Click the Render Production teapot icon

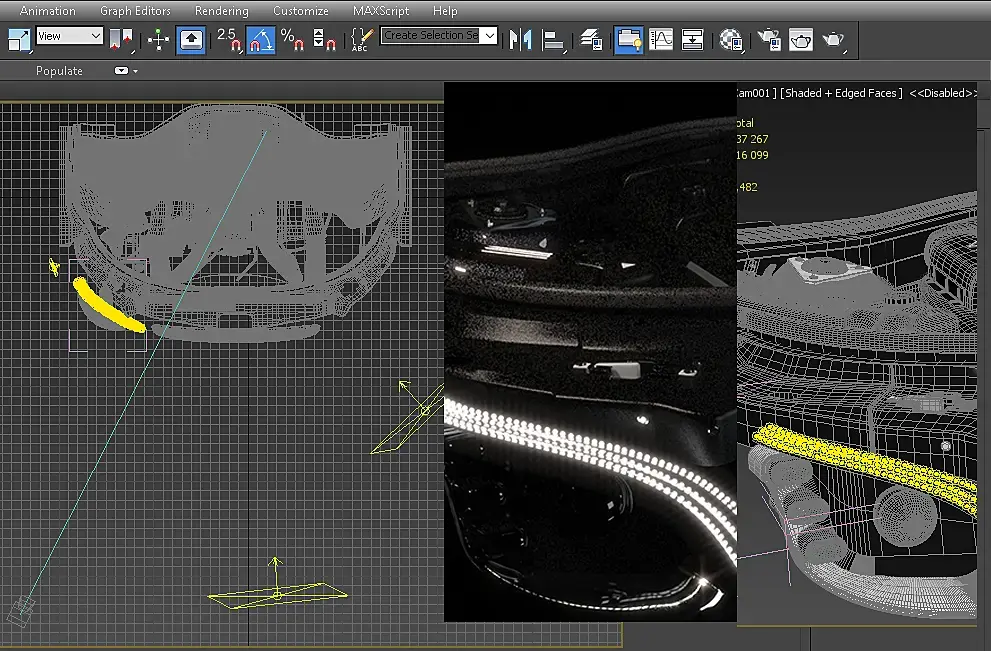833,40
